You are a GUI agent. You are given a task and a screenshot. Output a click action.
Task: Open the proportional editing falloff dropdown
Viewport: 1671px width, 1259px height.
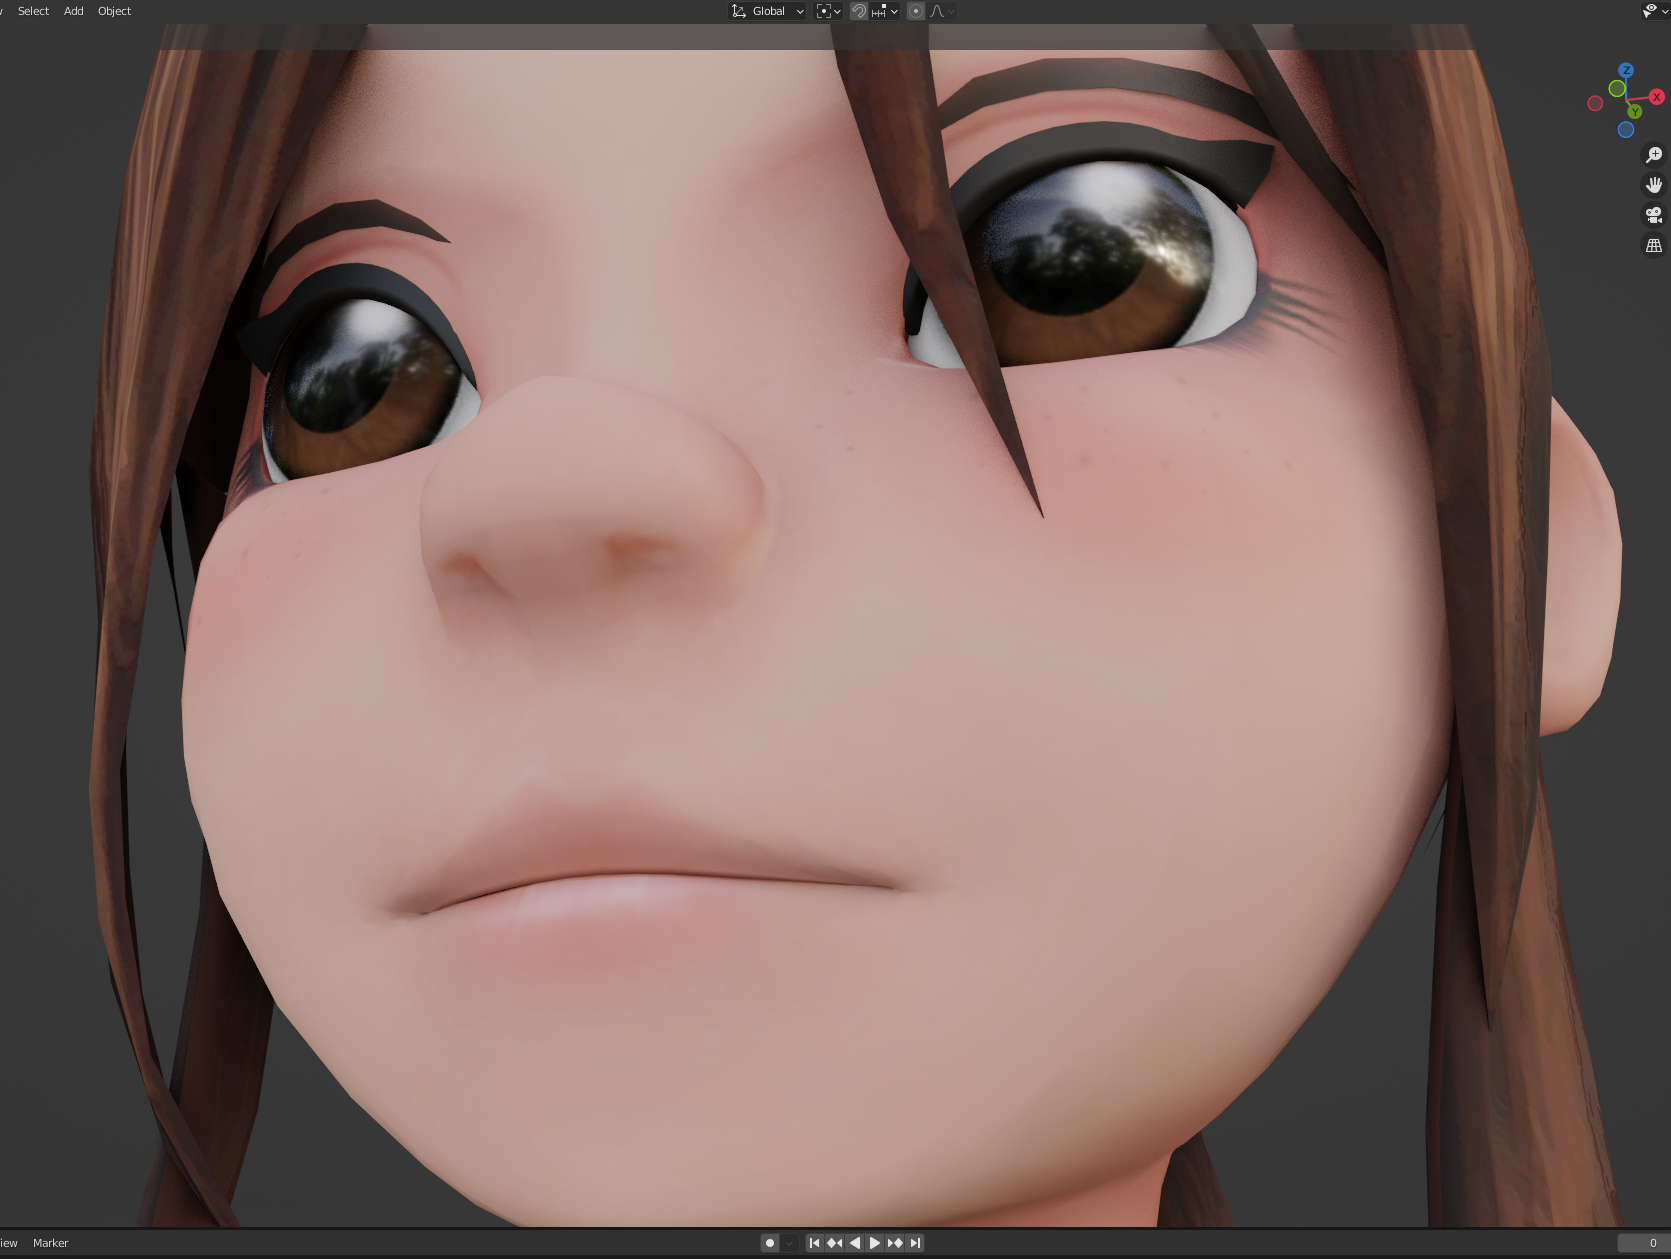click(942, 11)
